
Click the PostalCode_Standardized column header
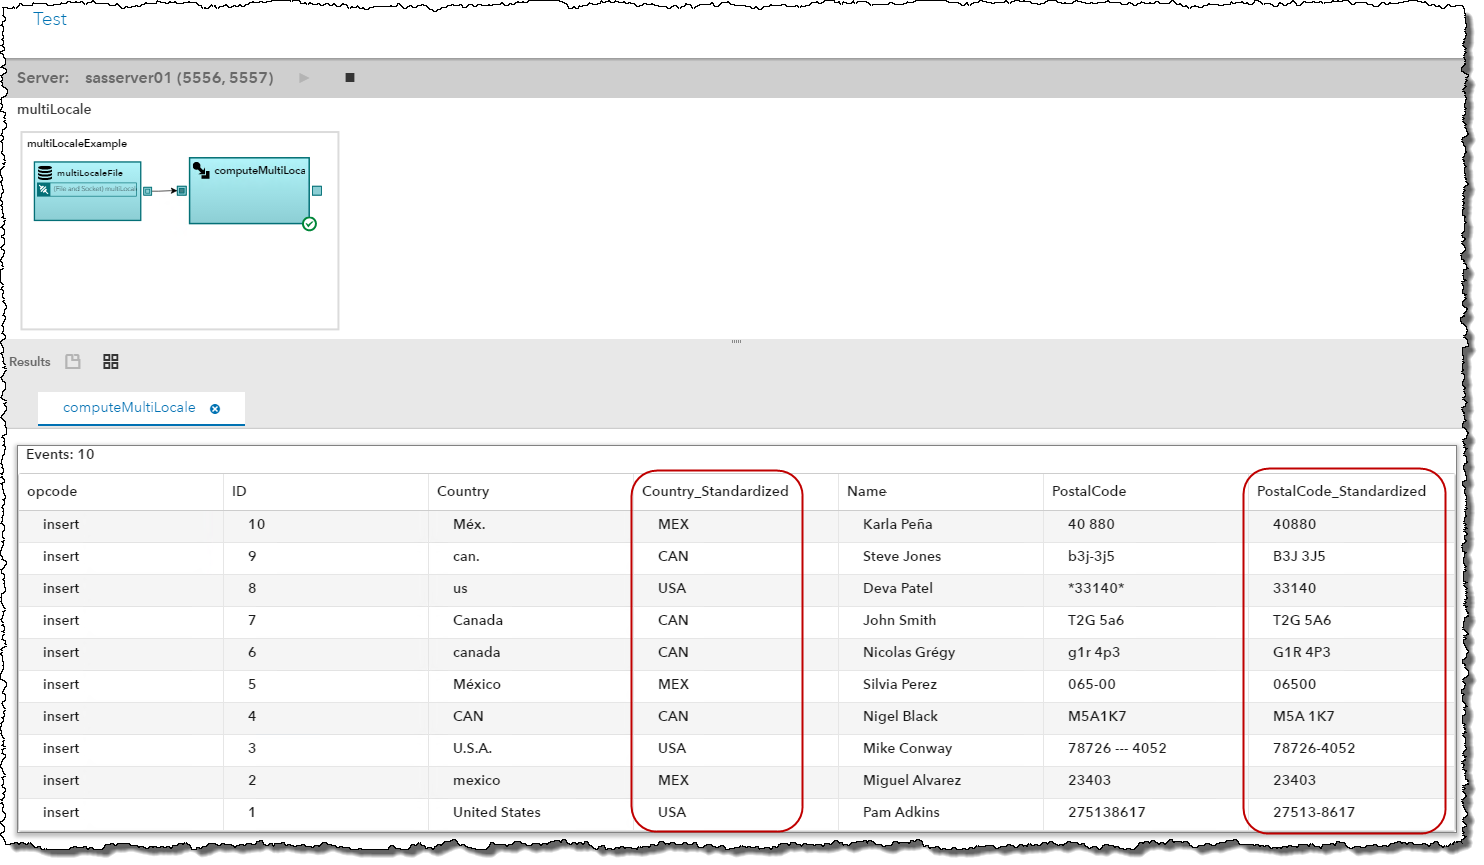[x=1341, y=491]
